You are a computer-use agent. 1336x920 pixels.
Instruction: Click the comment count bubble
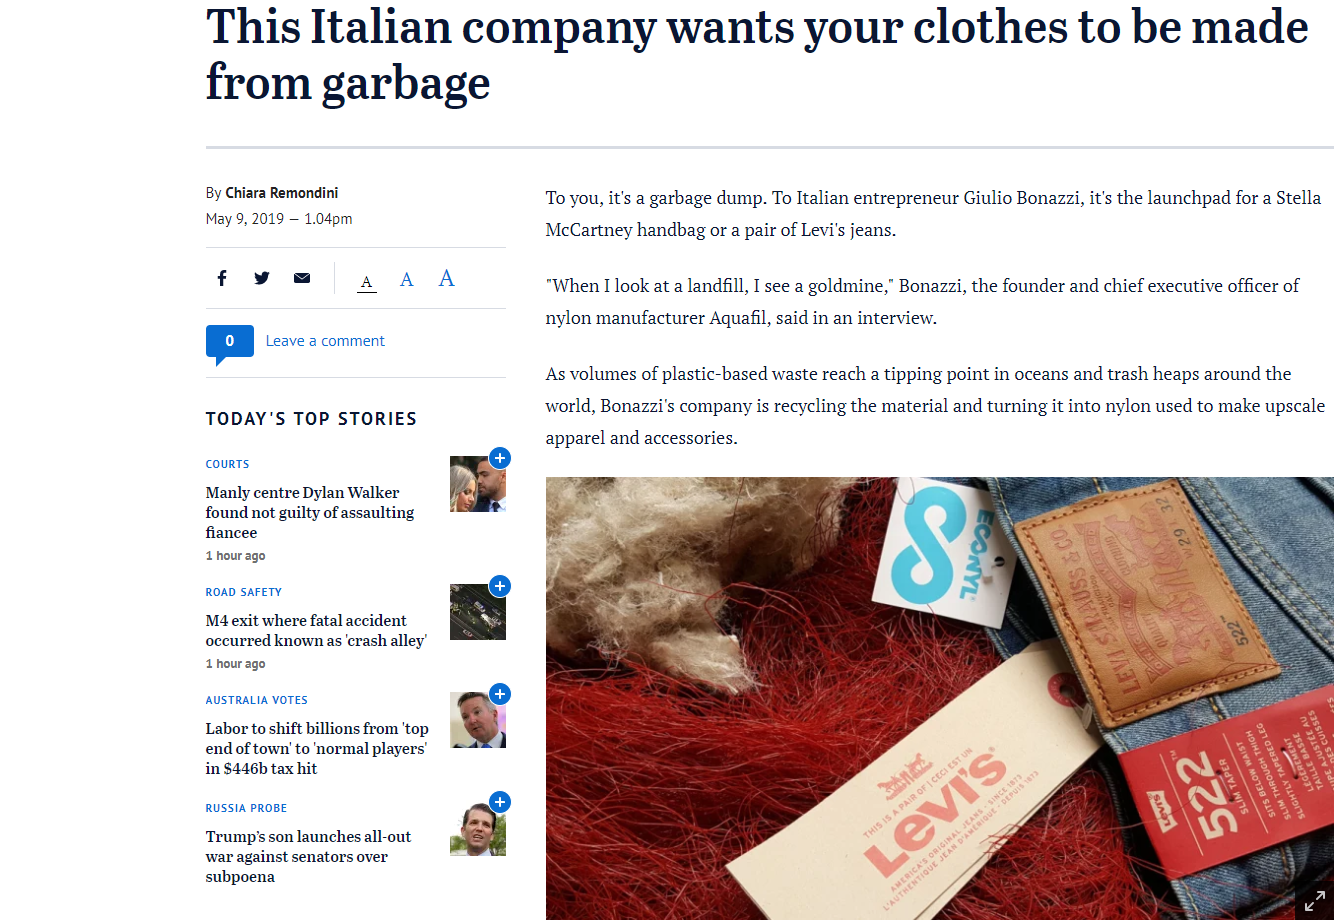tap(230, 343)
